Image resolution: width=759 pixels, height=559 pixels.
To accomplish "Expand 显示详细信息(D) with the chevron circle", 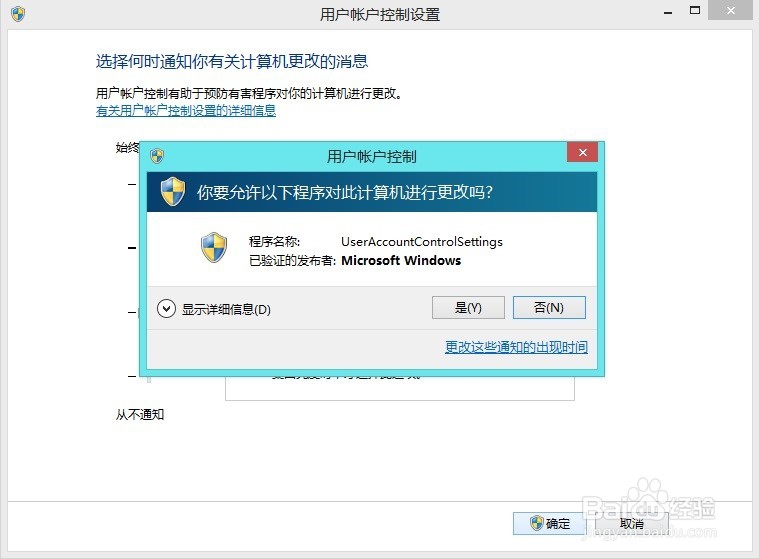I will [166, 308].
